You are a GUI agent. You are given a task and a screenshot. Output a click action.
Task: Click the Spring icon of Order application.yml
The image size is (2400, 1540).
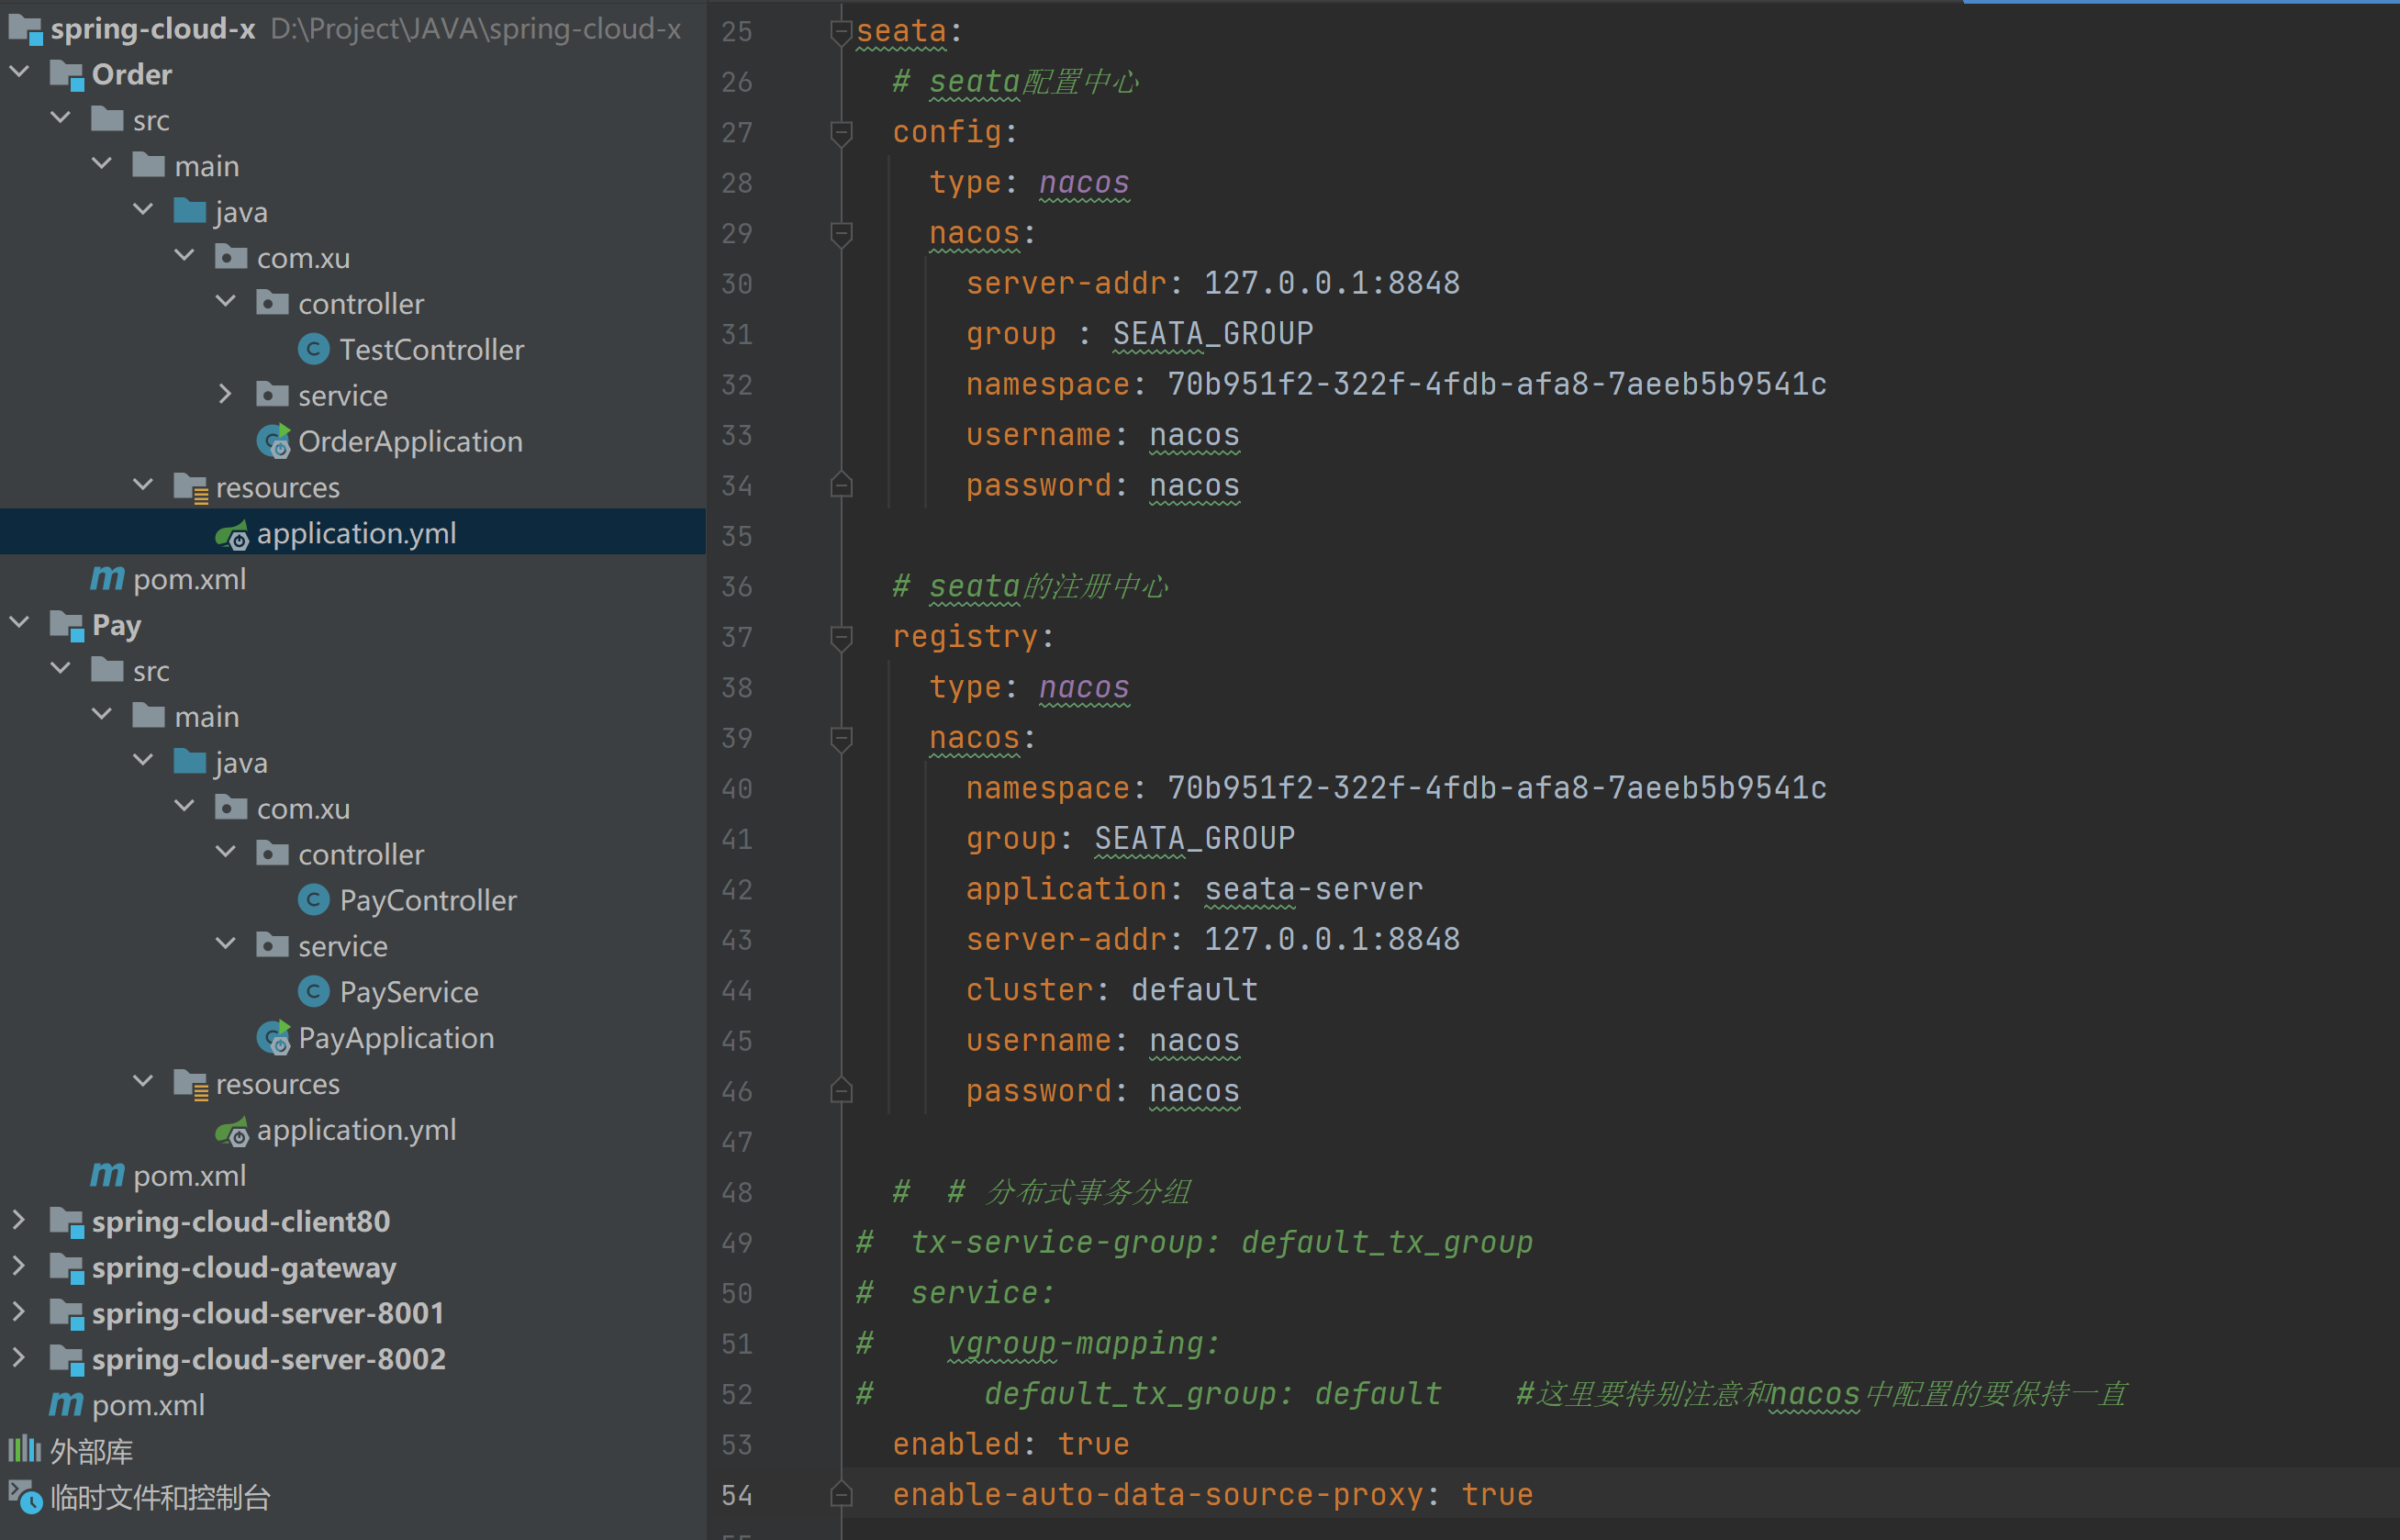(x=232, y=534)
